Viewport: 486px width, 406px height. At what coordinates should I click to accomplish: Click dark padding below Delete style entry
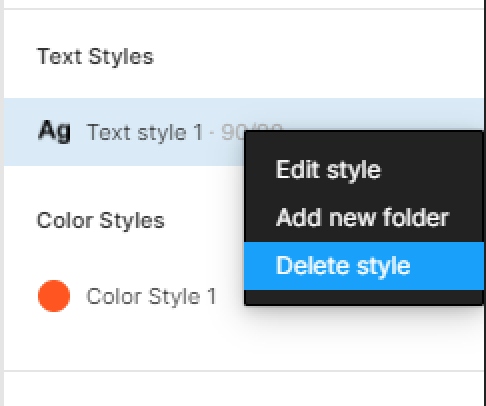coord(364,297)
